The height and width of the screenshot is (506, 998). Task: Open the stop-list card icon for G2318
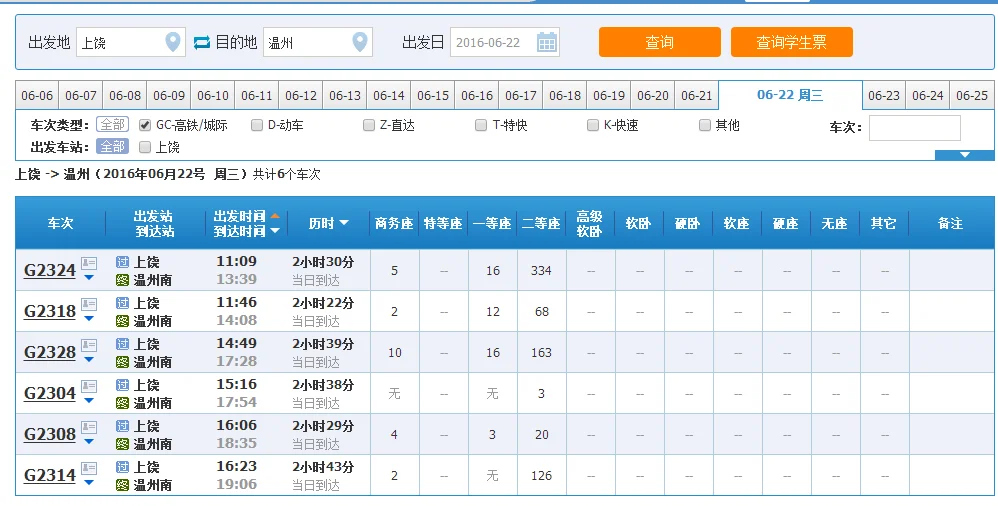[89, 304]
